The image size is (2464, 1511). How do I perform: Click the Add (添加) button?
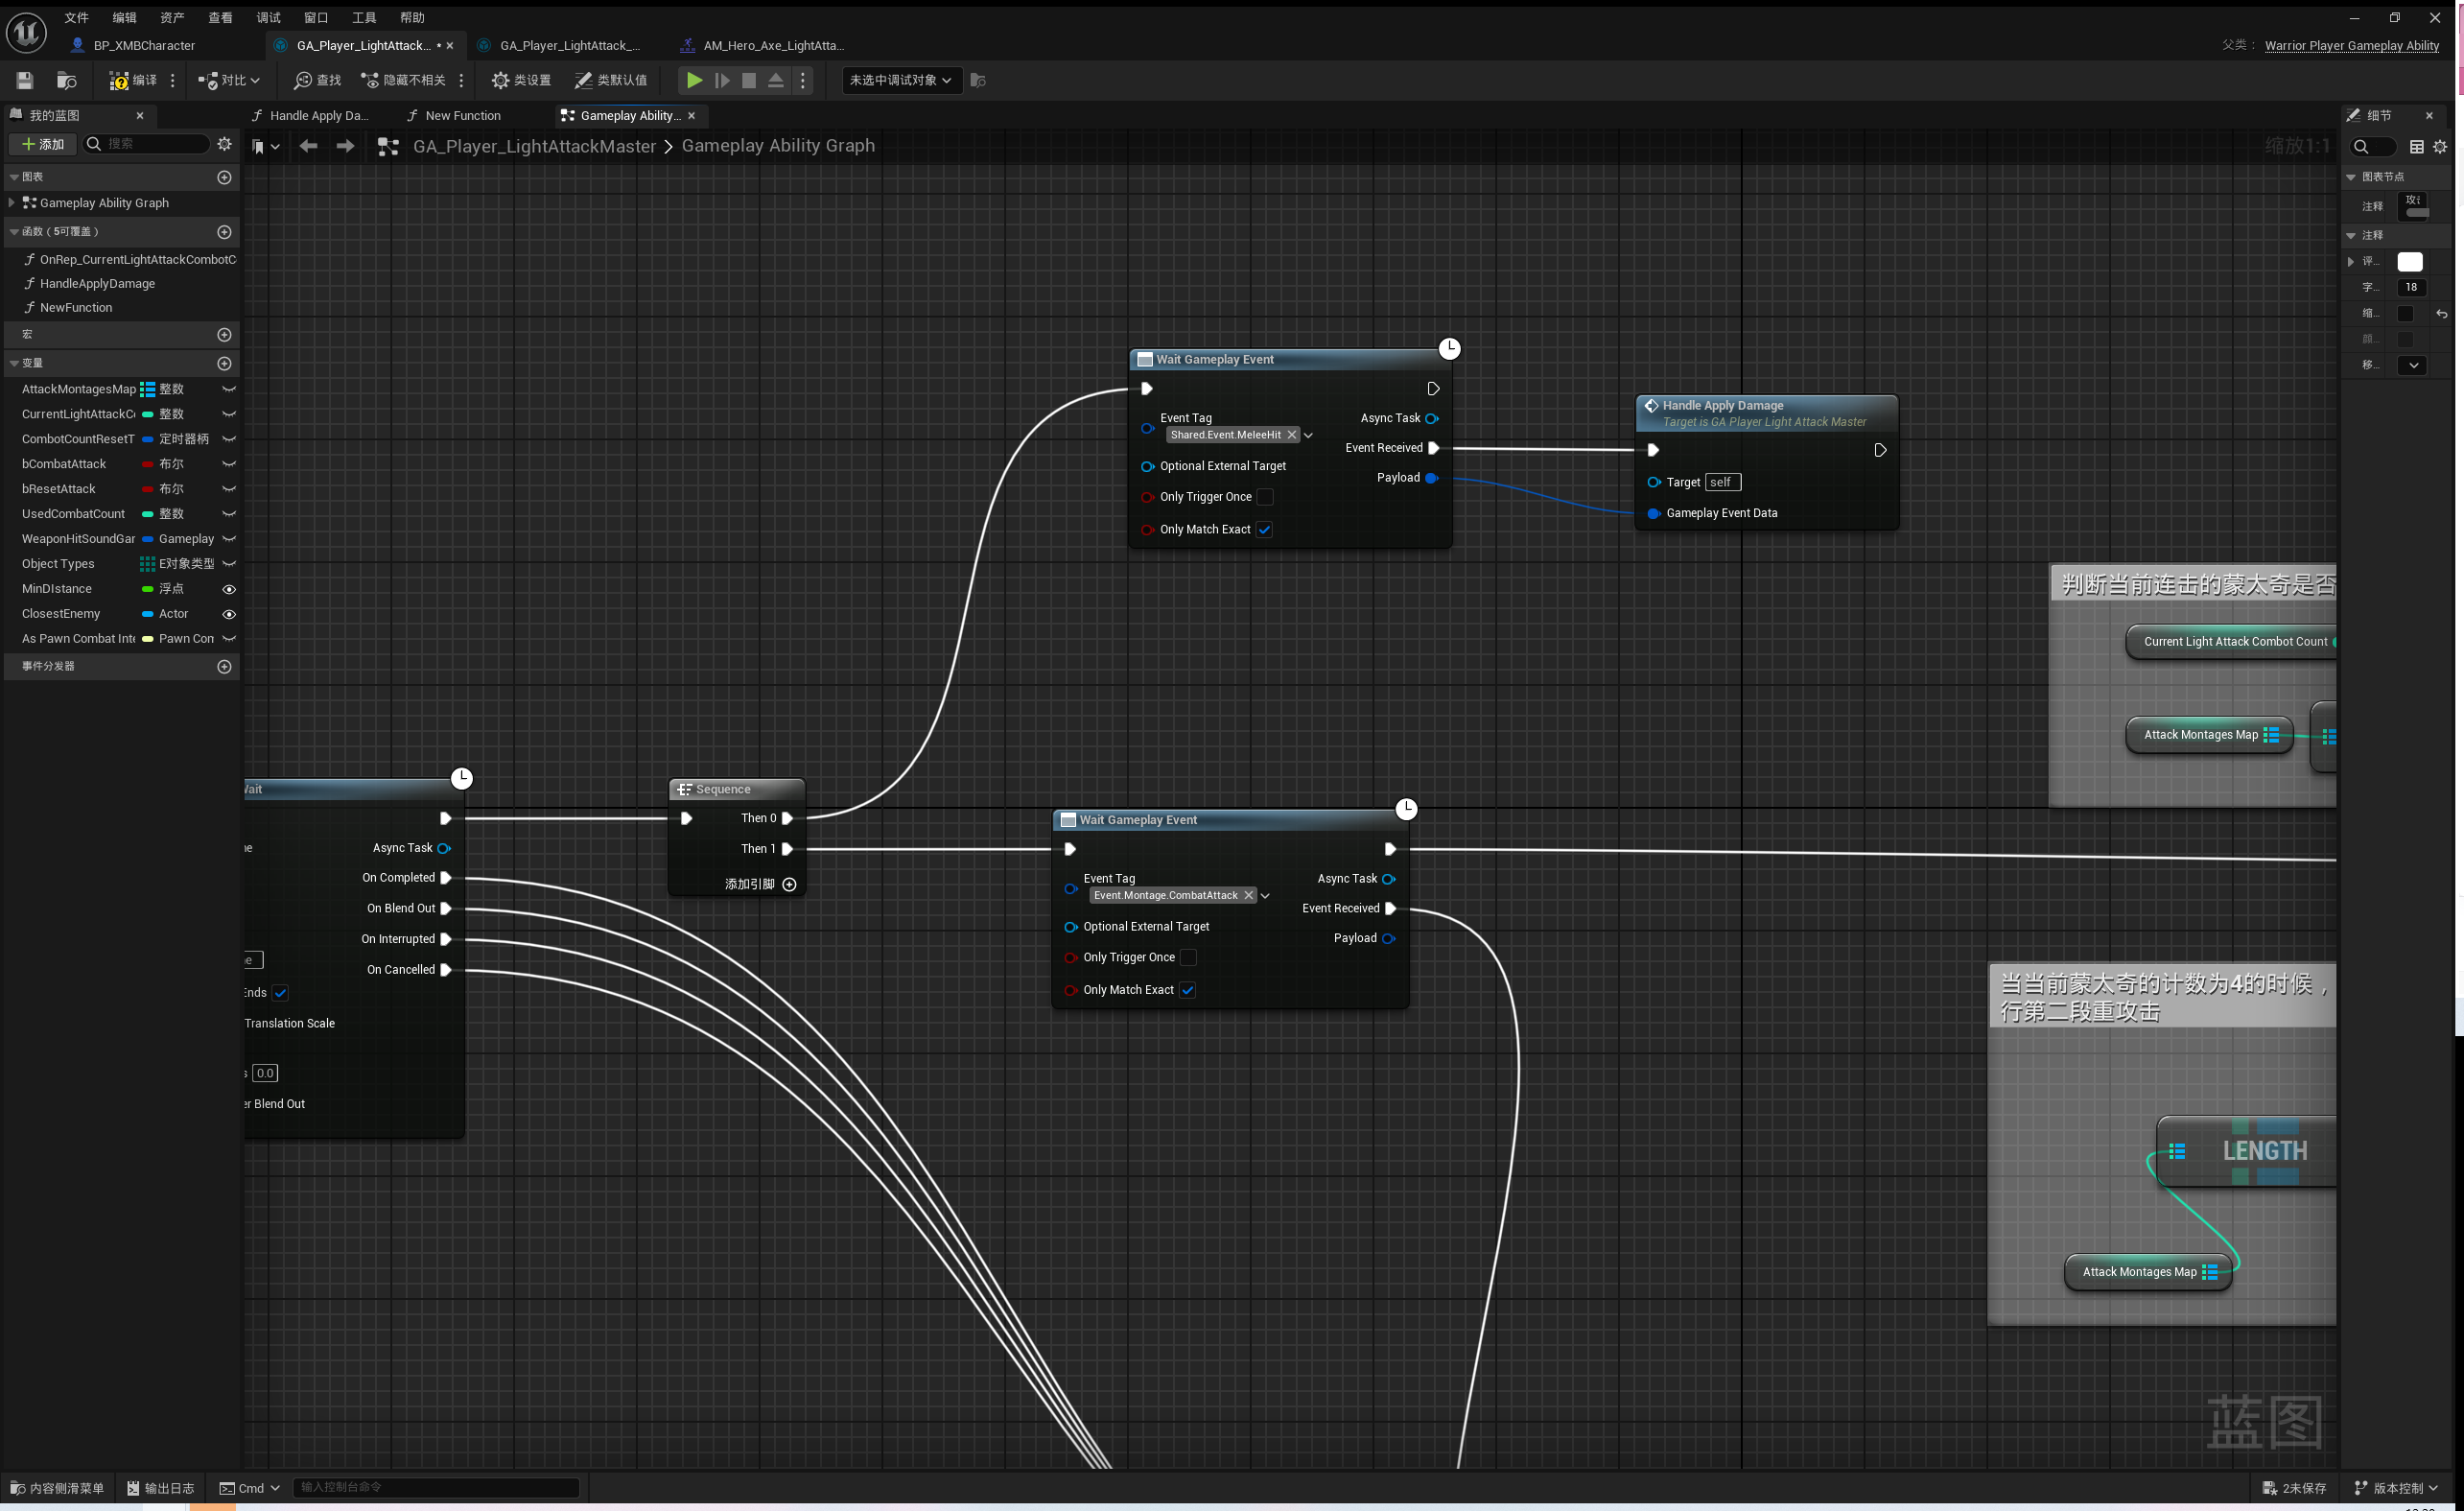tap(43, 144)
